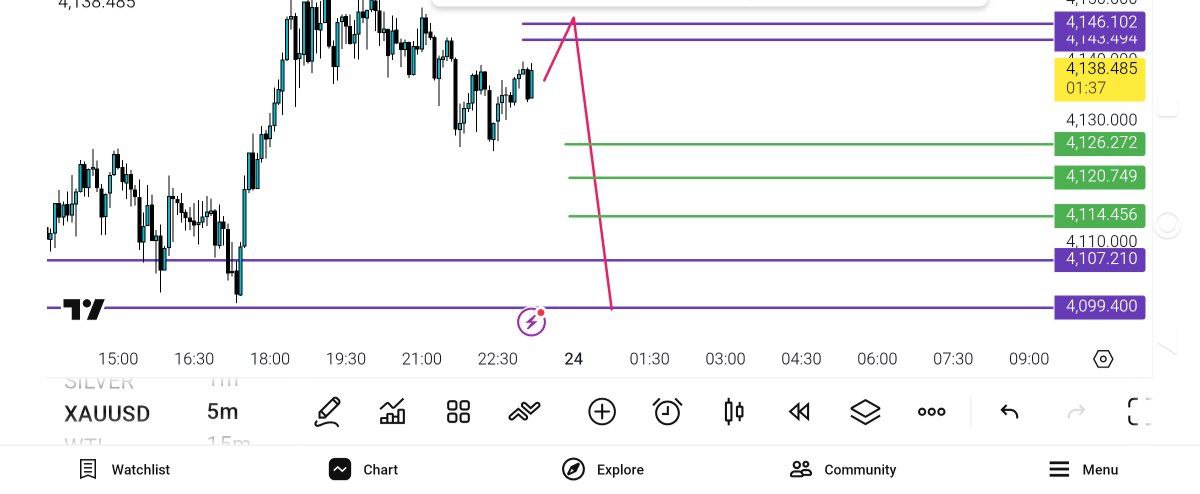
Task: Open the object tree layers icon
Action: coord(865,412)
